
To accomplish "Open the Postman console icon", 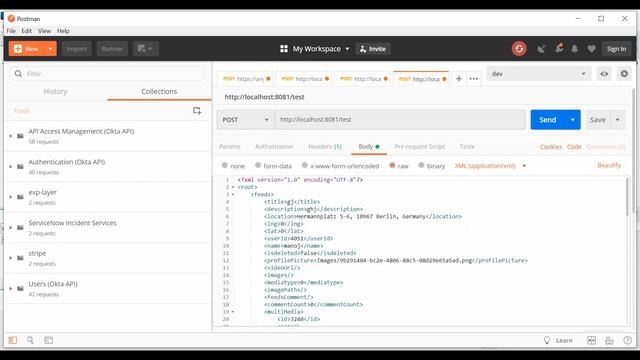I will pos(49,340).
